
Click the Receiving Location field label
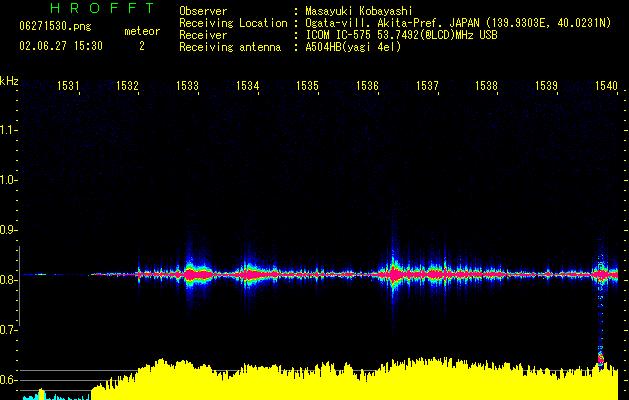233,23
